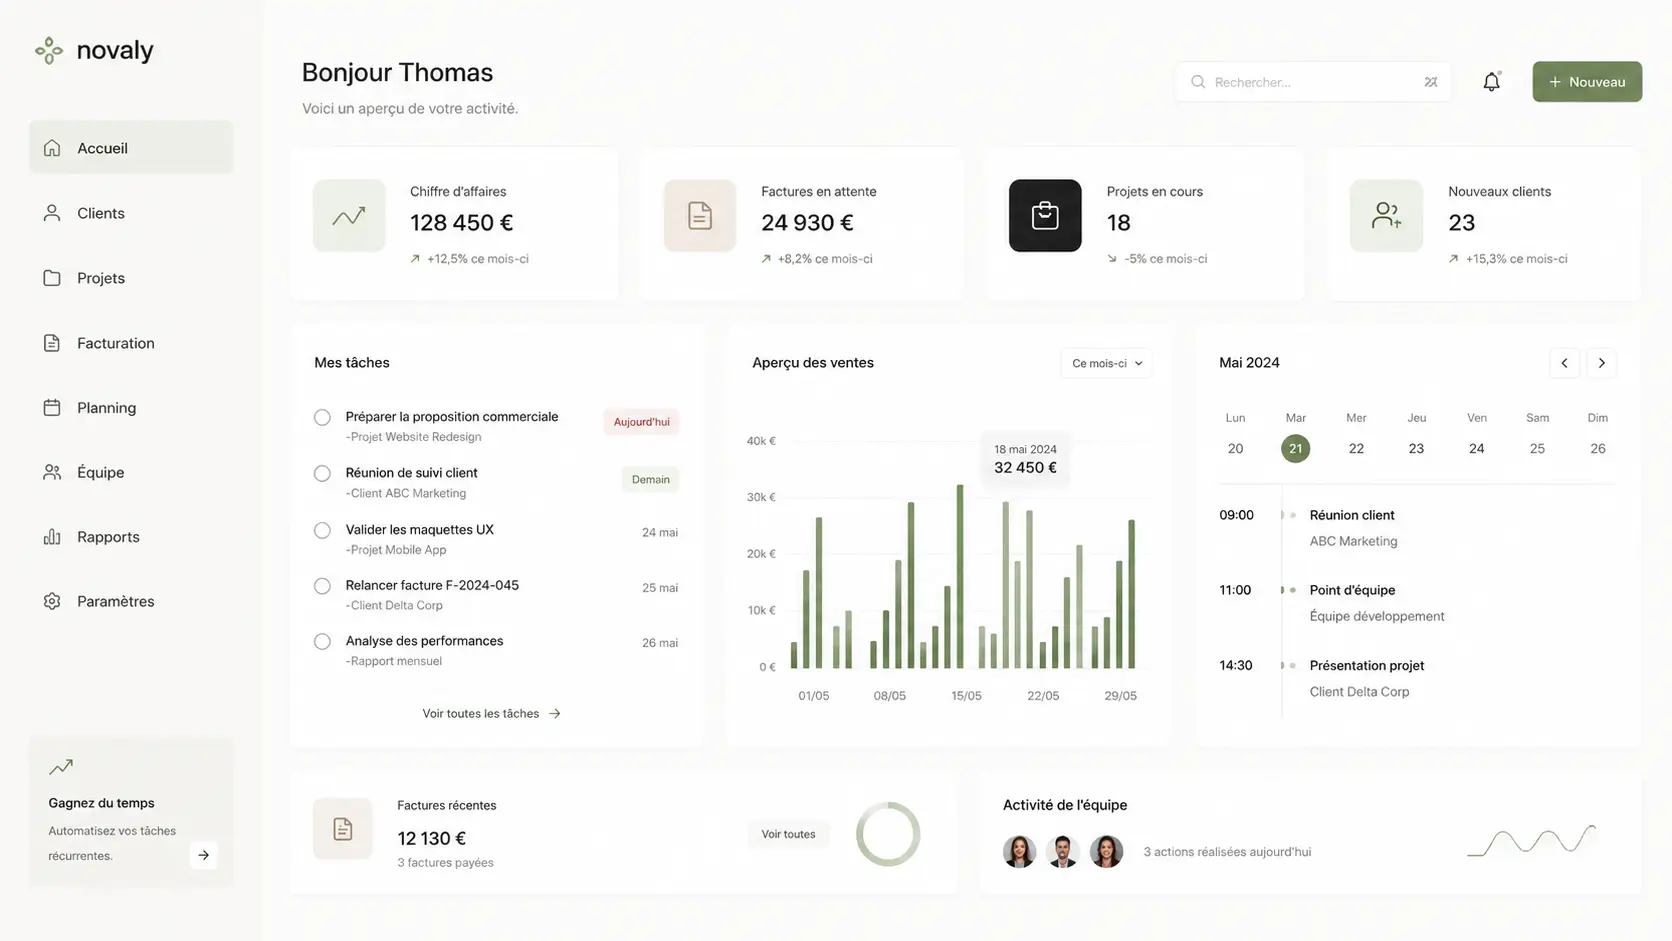Click the Factures en attente document icon
Screen dimensions: 1672x941
coord(700,215)
